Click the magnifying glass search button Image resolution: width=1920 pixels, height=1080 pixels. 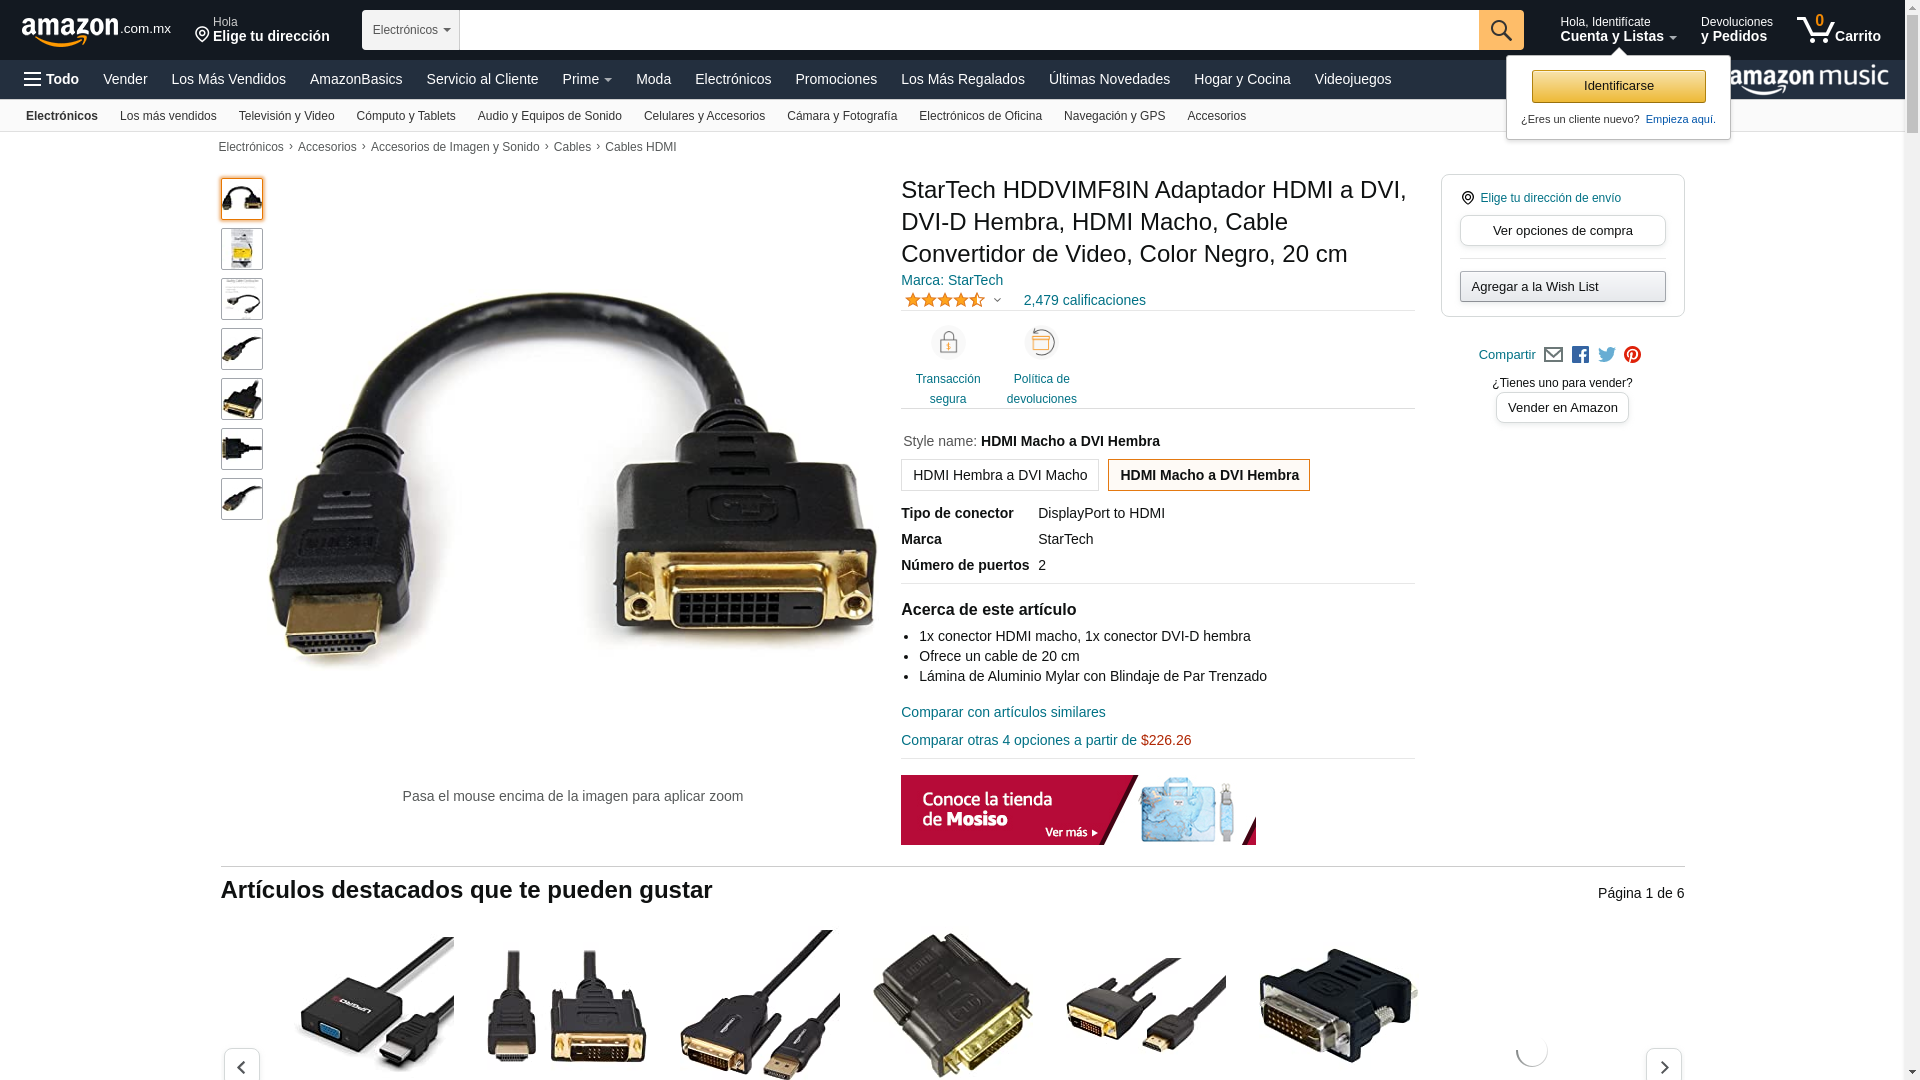tap(1501, 30)
